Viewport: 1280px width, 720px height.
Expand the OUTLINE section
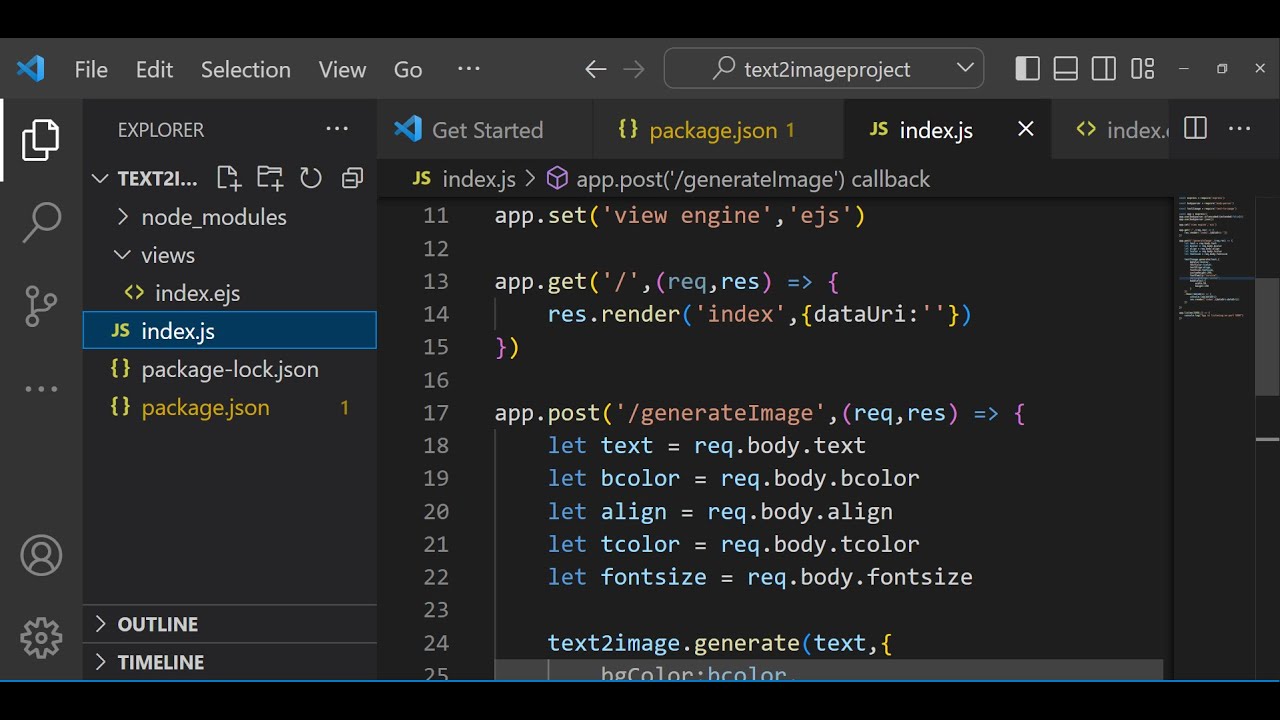coord(157,624)
